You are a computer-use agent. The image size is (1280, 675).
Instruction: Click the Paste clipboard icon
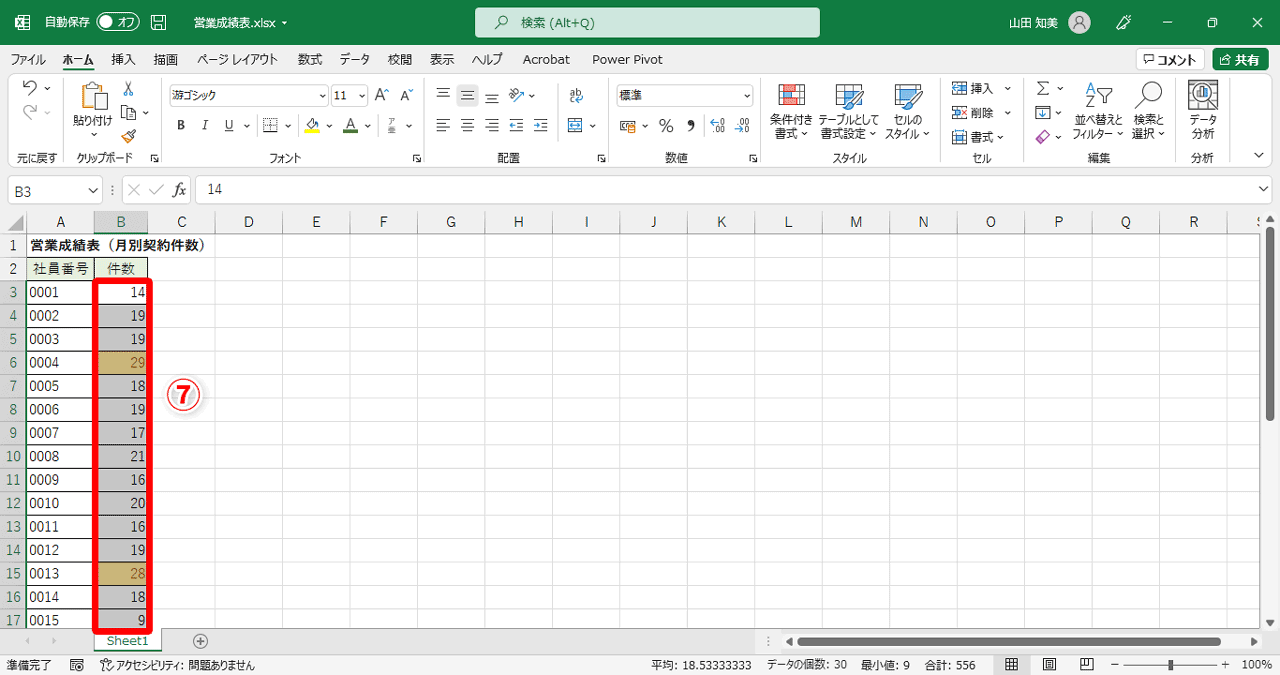click(94, 96)
